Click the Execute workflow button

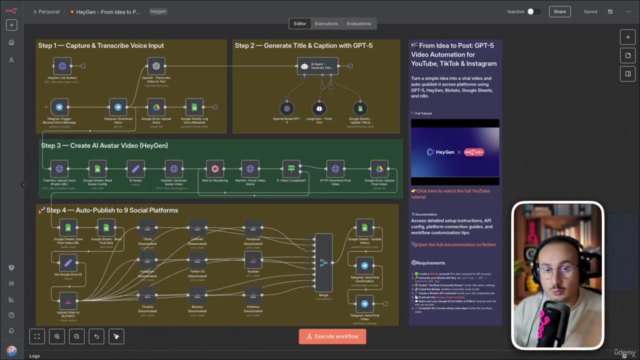click(332, 336)
